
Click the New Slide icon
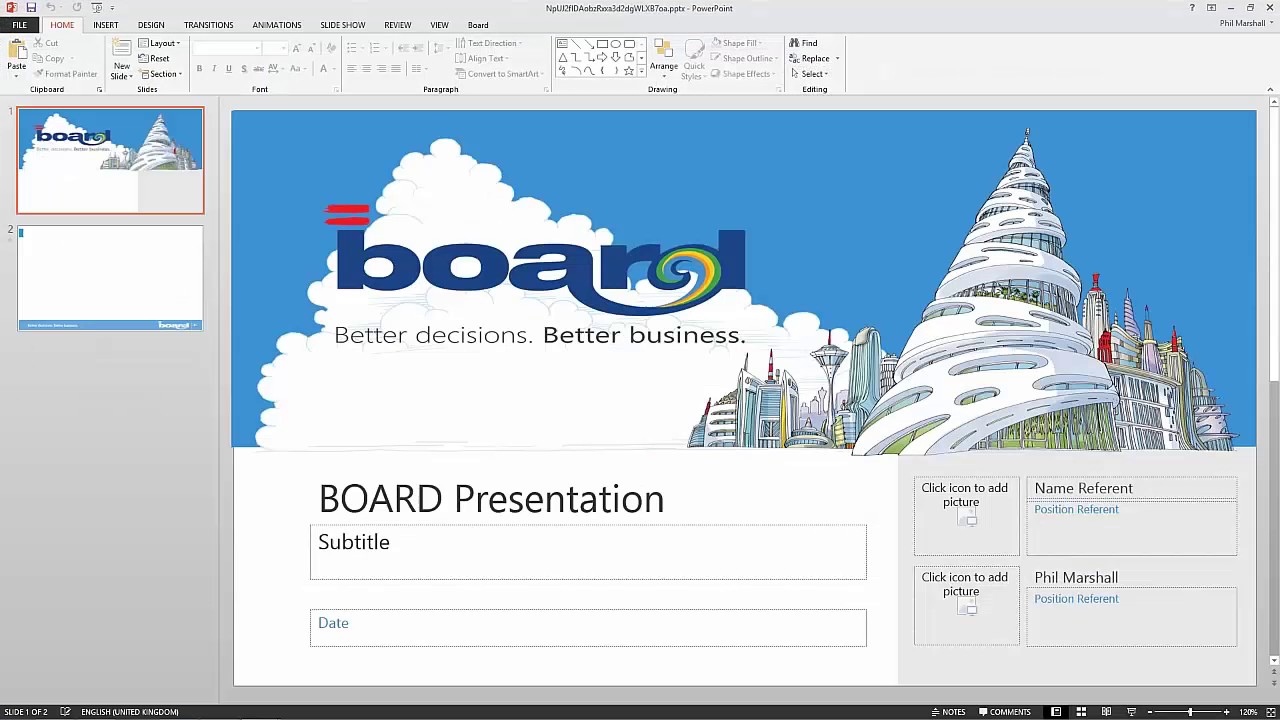pos(121,50)
